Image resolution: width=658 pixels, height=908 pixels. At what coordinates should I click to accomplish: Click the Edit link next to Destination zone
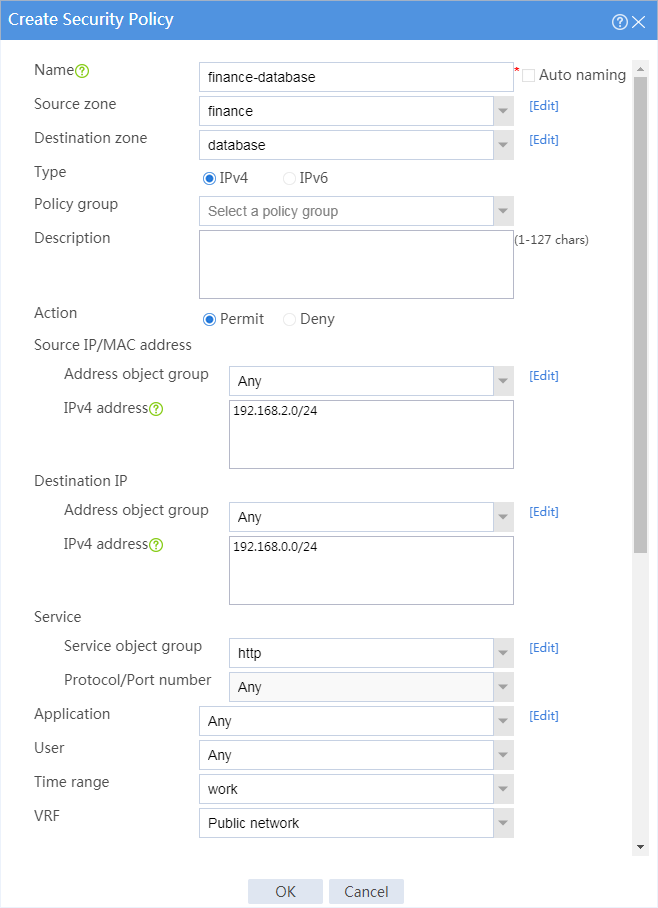coord(544,140)
